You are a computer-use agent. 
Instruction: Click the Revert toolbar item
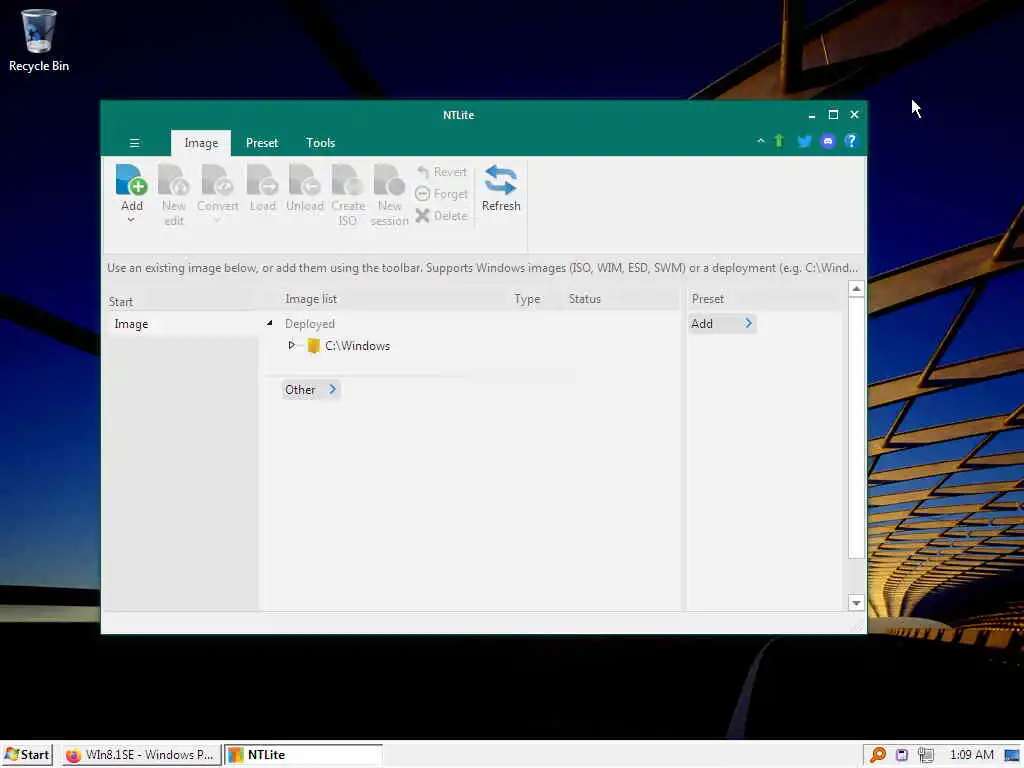[x=442, y=172]
